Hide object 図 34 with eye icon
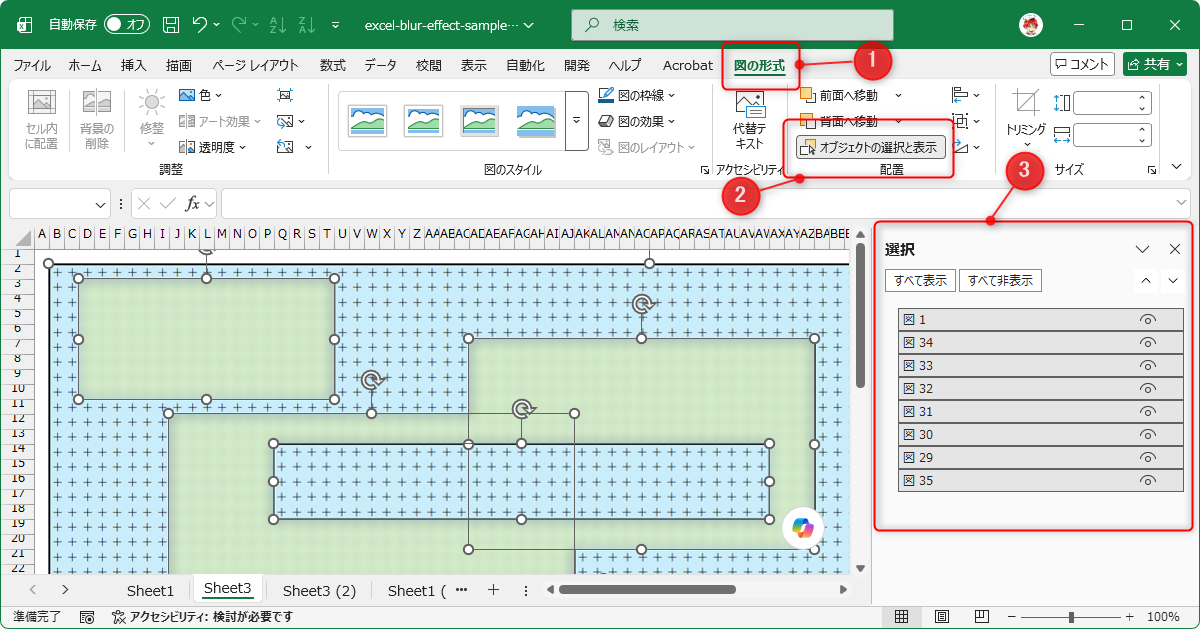1200x629 pixels. click(x=1148, y=343)
